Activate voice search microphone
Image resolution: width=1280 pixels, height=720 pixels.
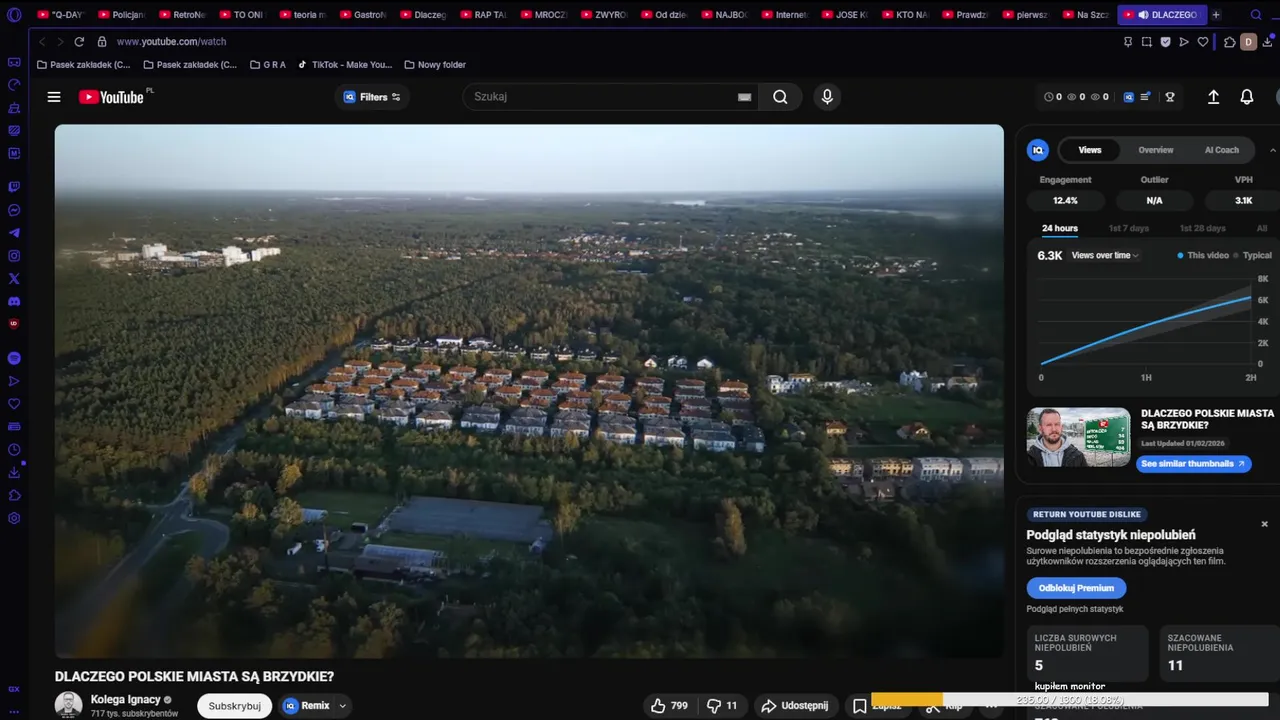pos(826,97)
